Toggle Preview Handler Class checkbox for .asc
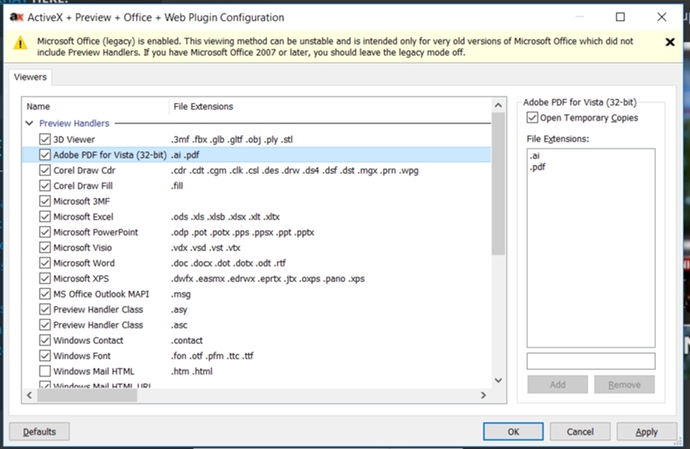The height and width of the screenshot is (449, 690). [x=44, y=325]
